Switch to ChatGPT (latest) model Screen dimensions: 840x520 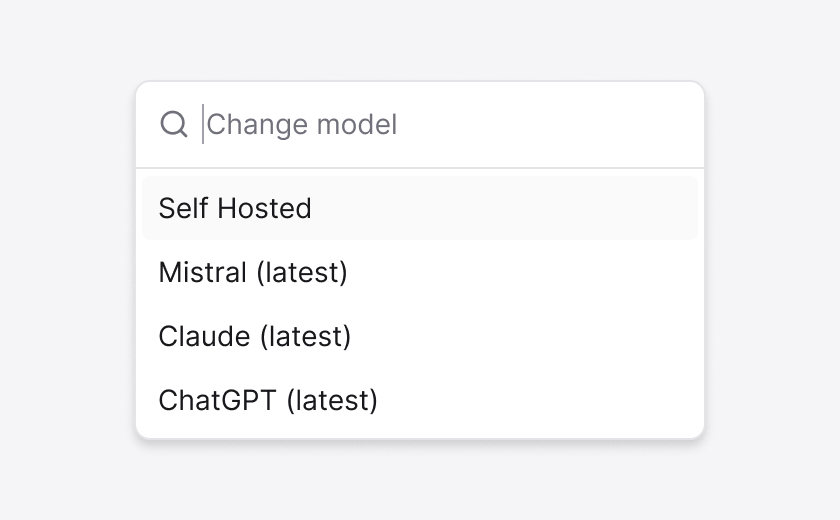coord(268,400)
